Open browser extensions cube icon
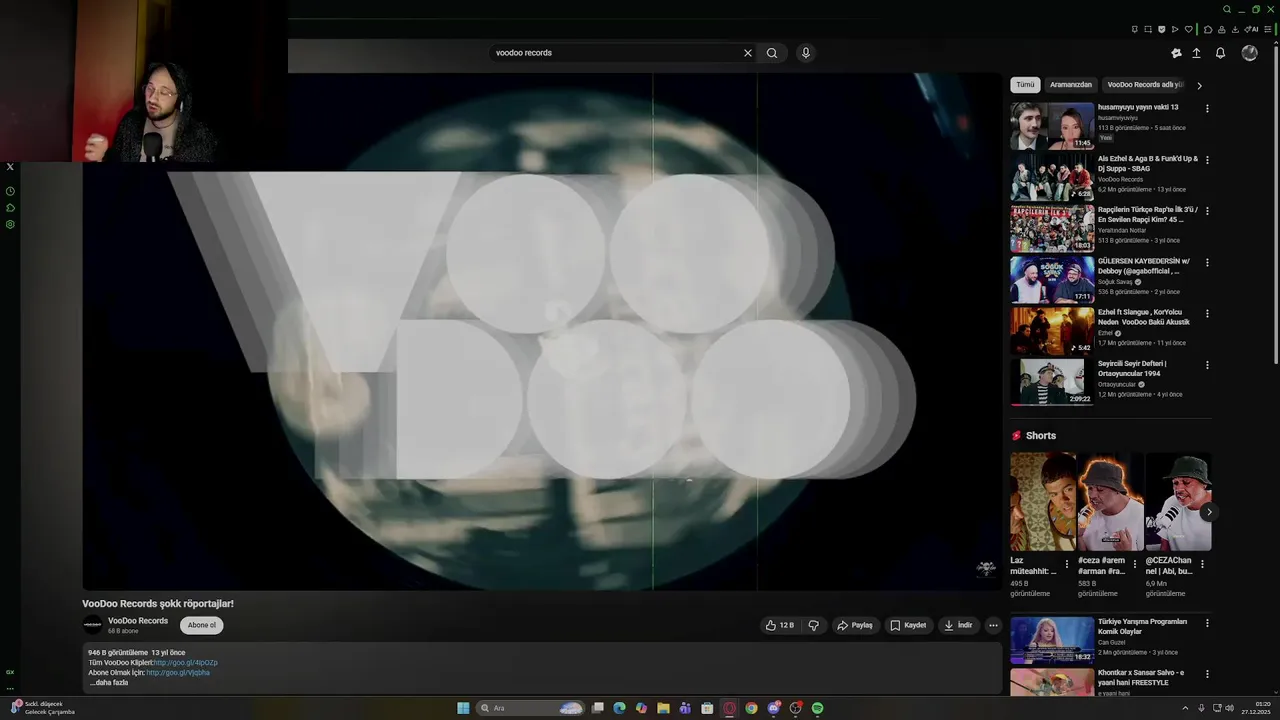 (1208, 29)
